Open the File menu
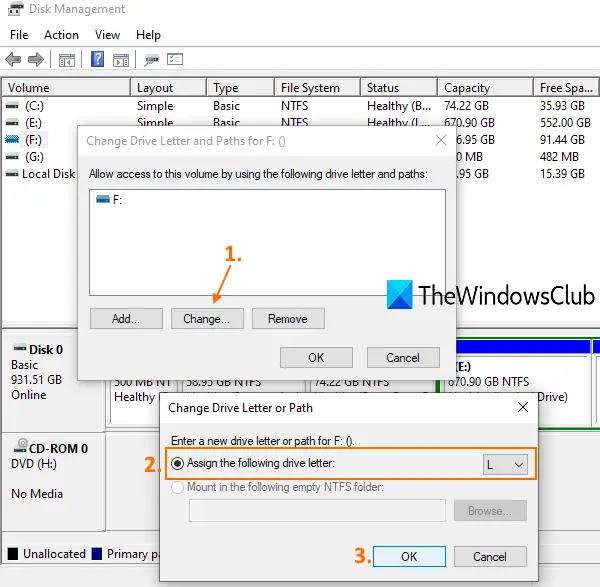 [19, 35]
